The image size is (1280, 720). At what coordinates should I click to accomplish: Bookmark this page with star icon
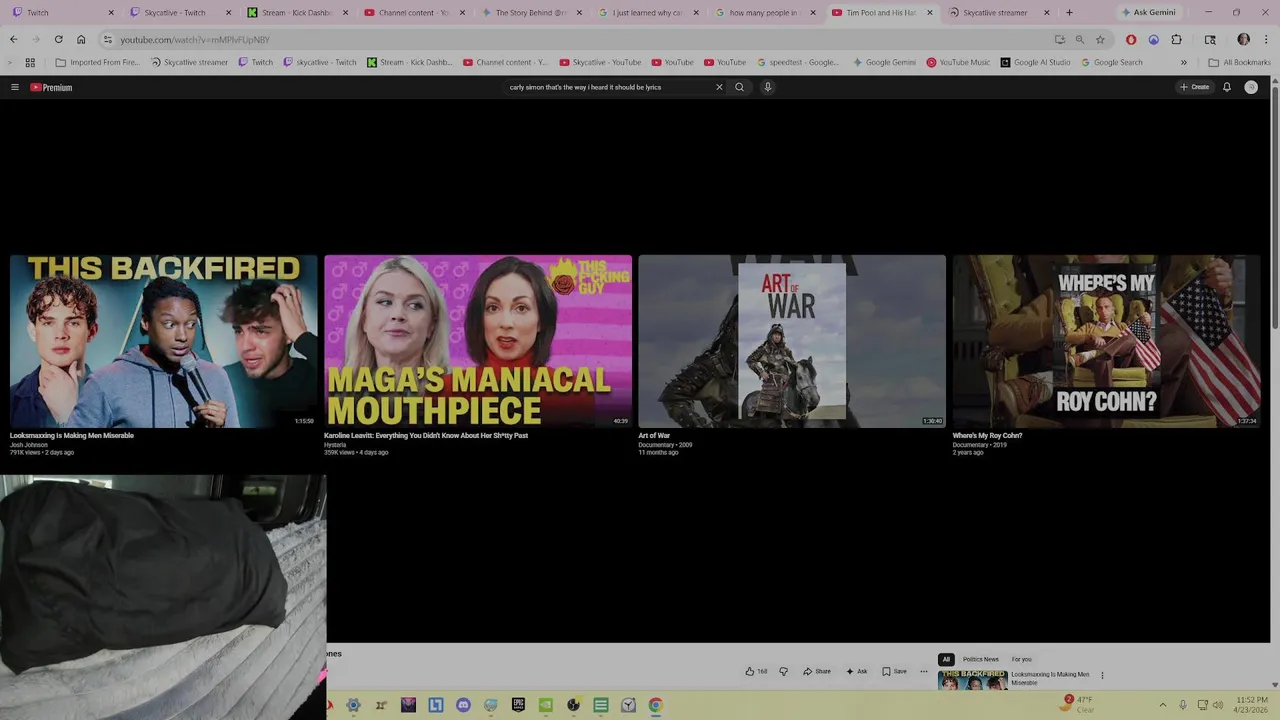pos(1100,40)
